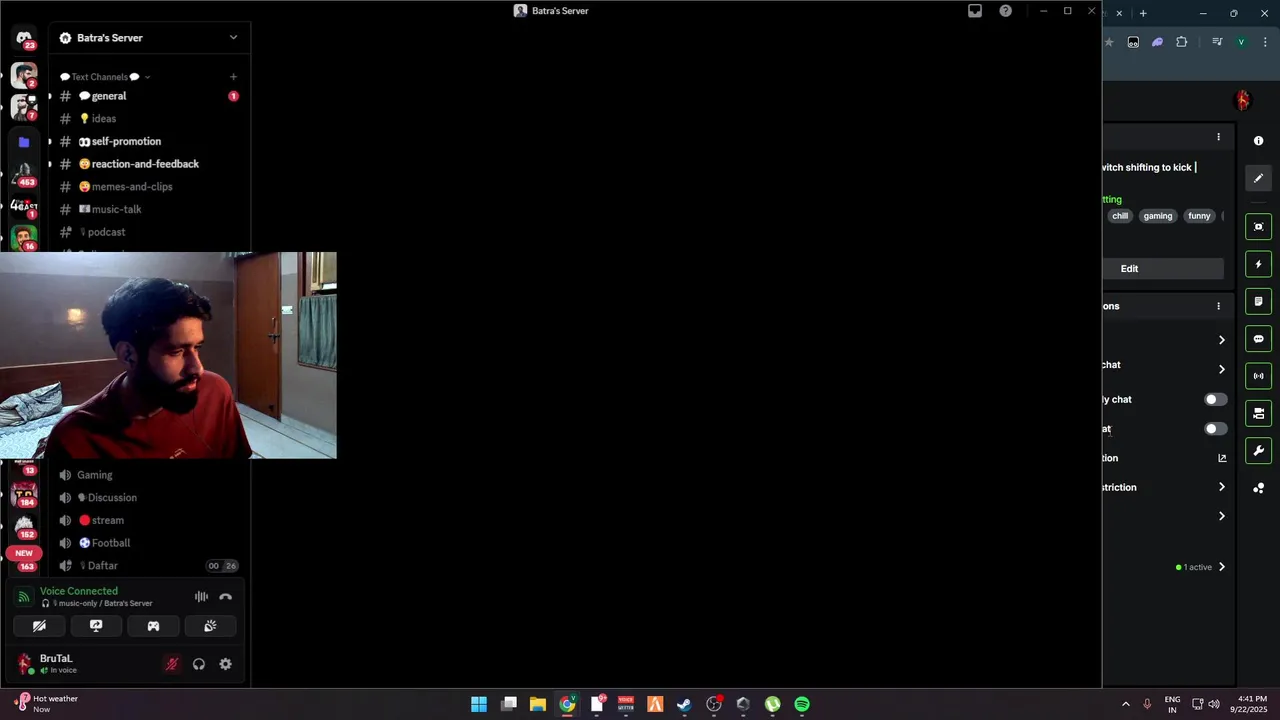The image size is (1280, 720).
Task: Open a new Chrome tab with plus
Action: pyautogui.click(x=1143, y=13)
